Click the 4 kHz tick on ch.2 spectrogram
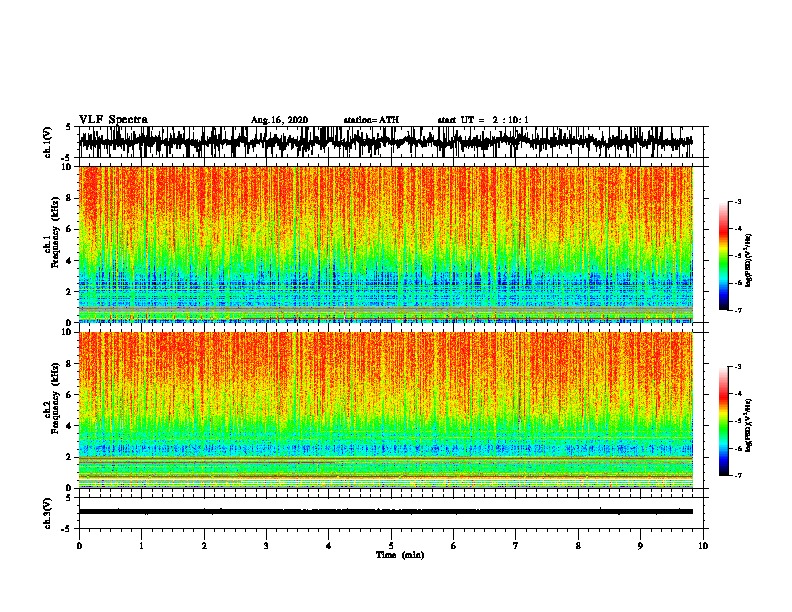 coord(69,426)
